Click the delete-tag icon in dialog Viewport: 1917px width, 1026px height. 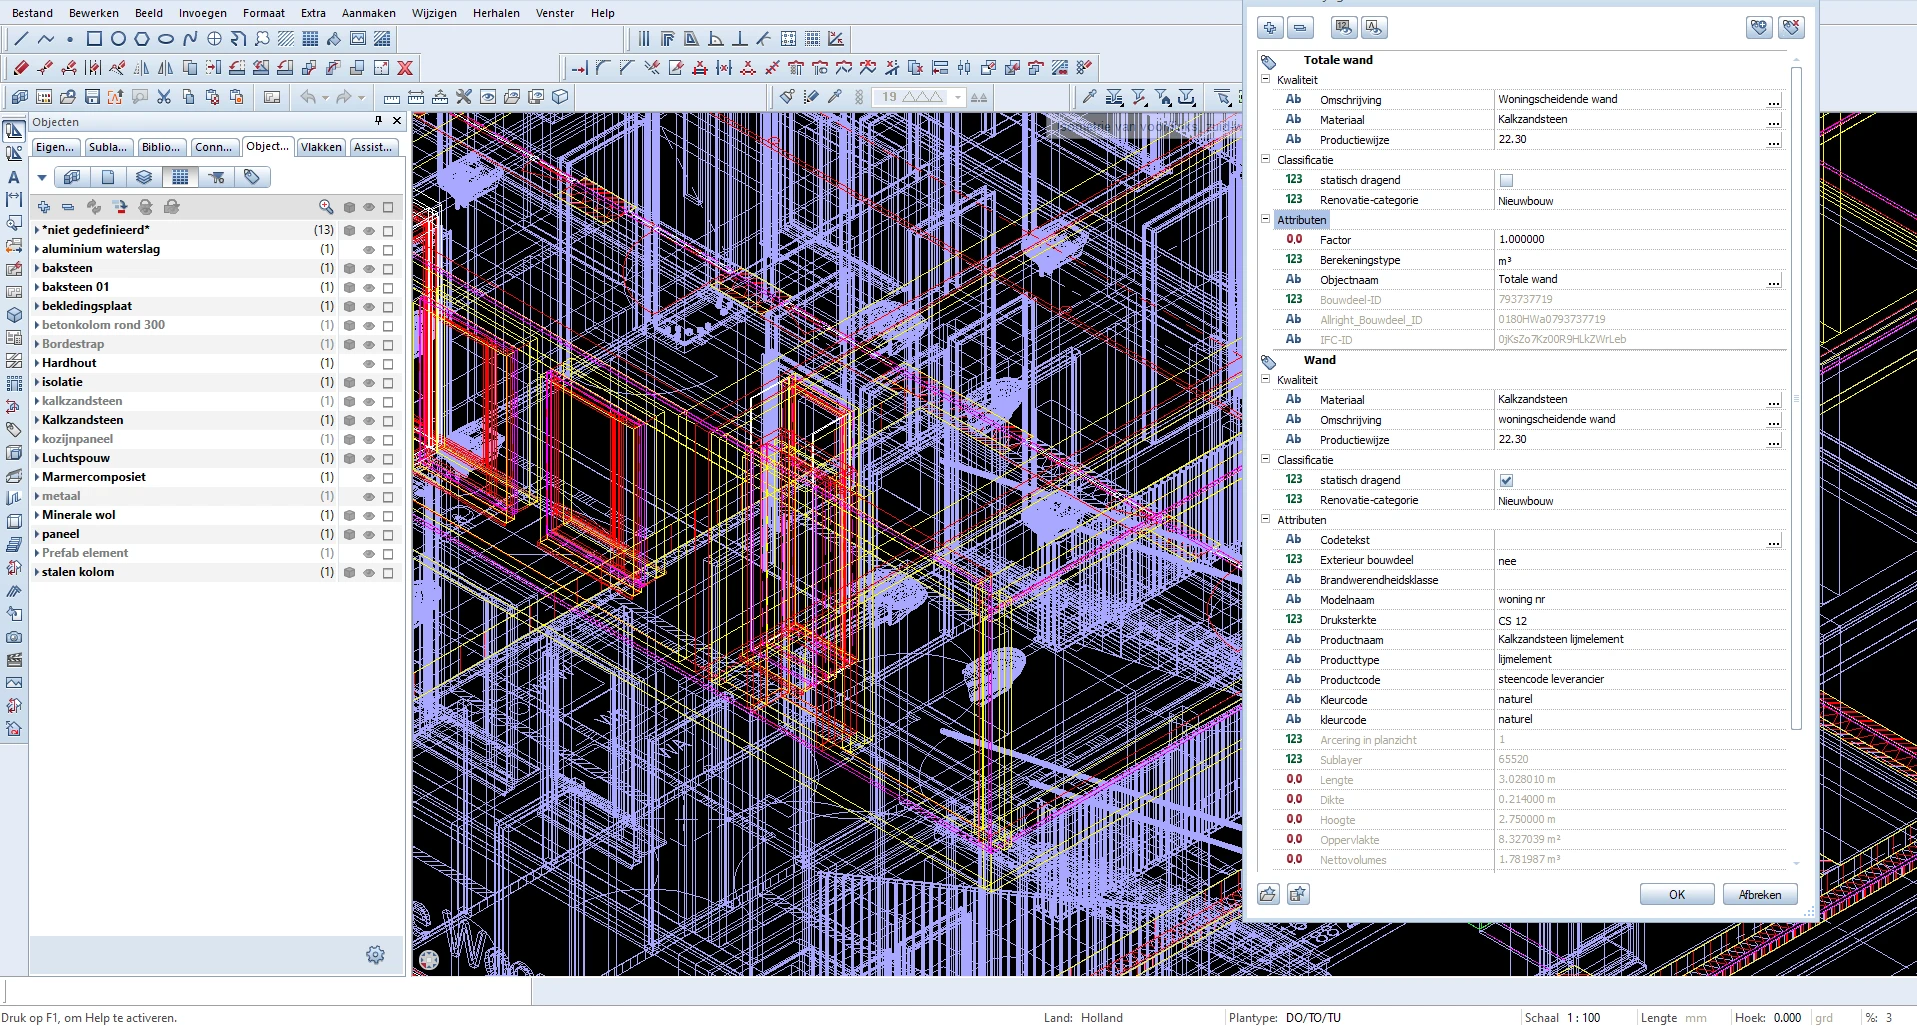point(1791,28)
